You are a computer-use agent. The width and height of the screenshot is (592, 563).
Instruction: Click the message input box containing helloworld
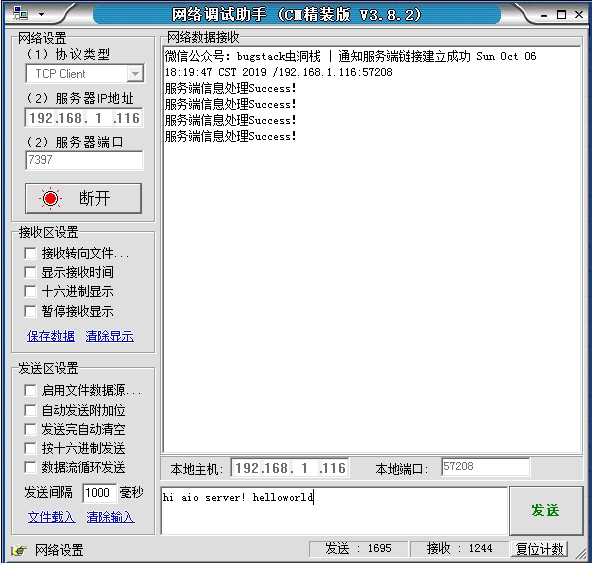(334, 511)
